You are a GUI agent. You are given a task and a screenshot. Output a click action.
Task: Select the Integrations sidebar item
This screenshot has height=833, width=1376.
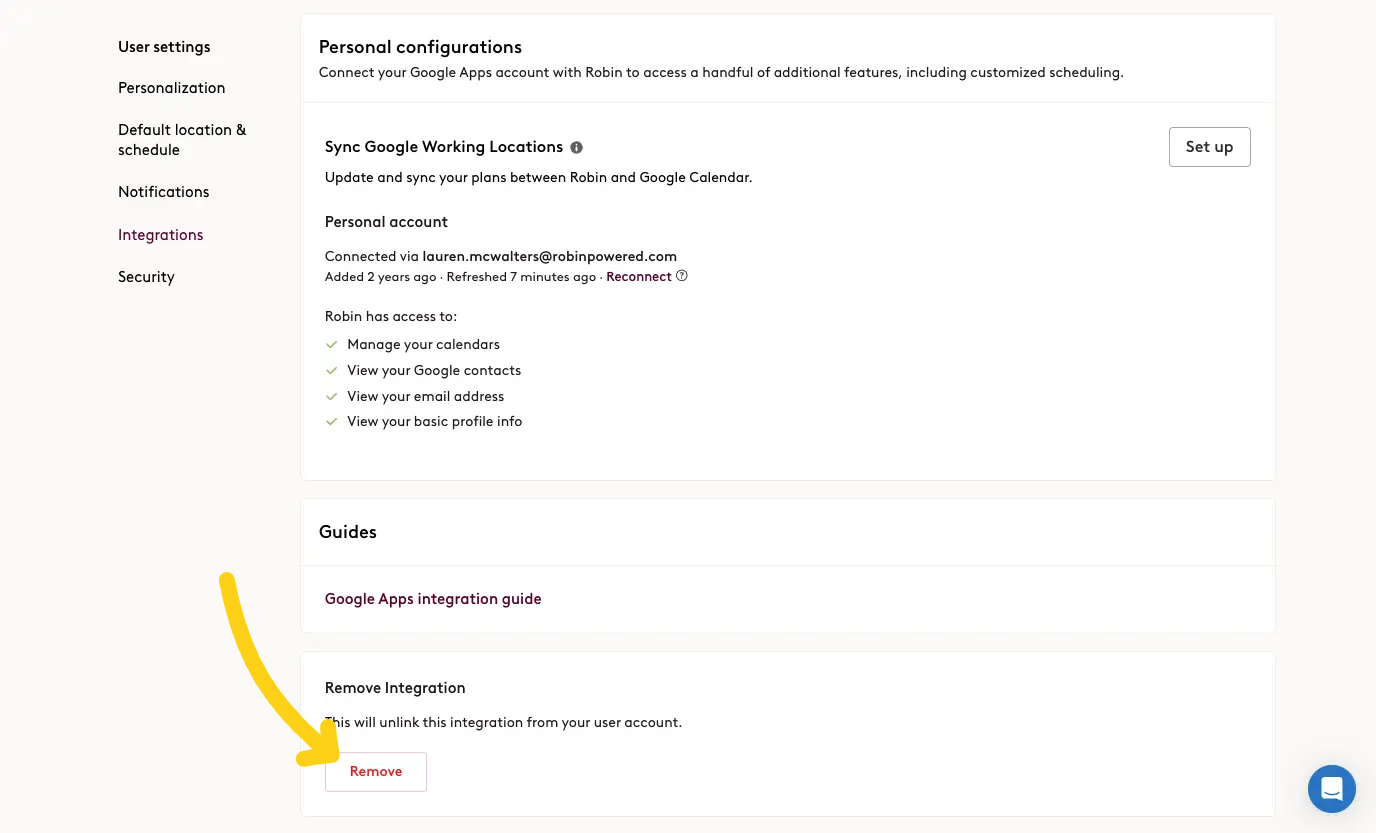pos(161,235)
